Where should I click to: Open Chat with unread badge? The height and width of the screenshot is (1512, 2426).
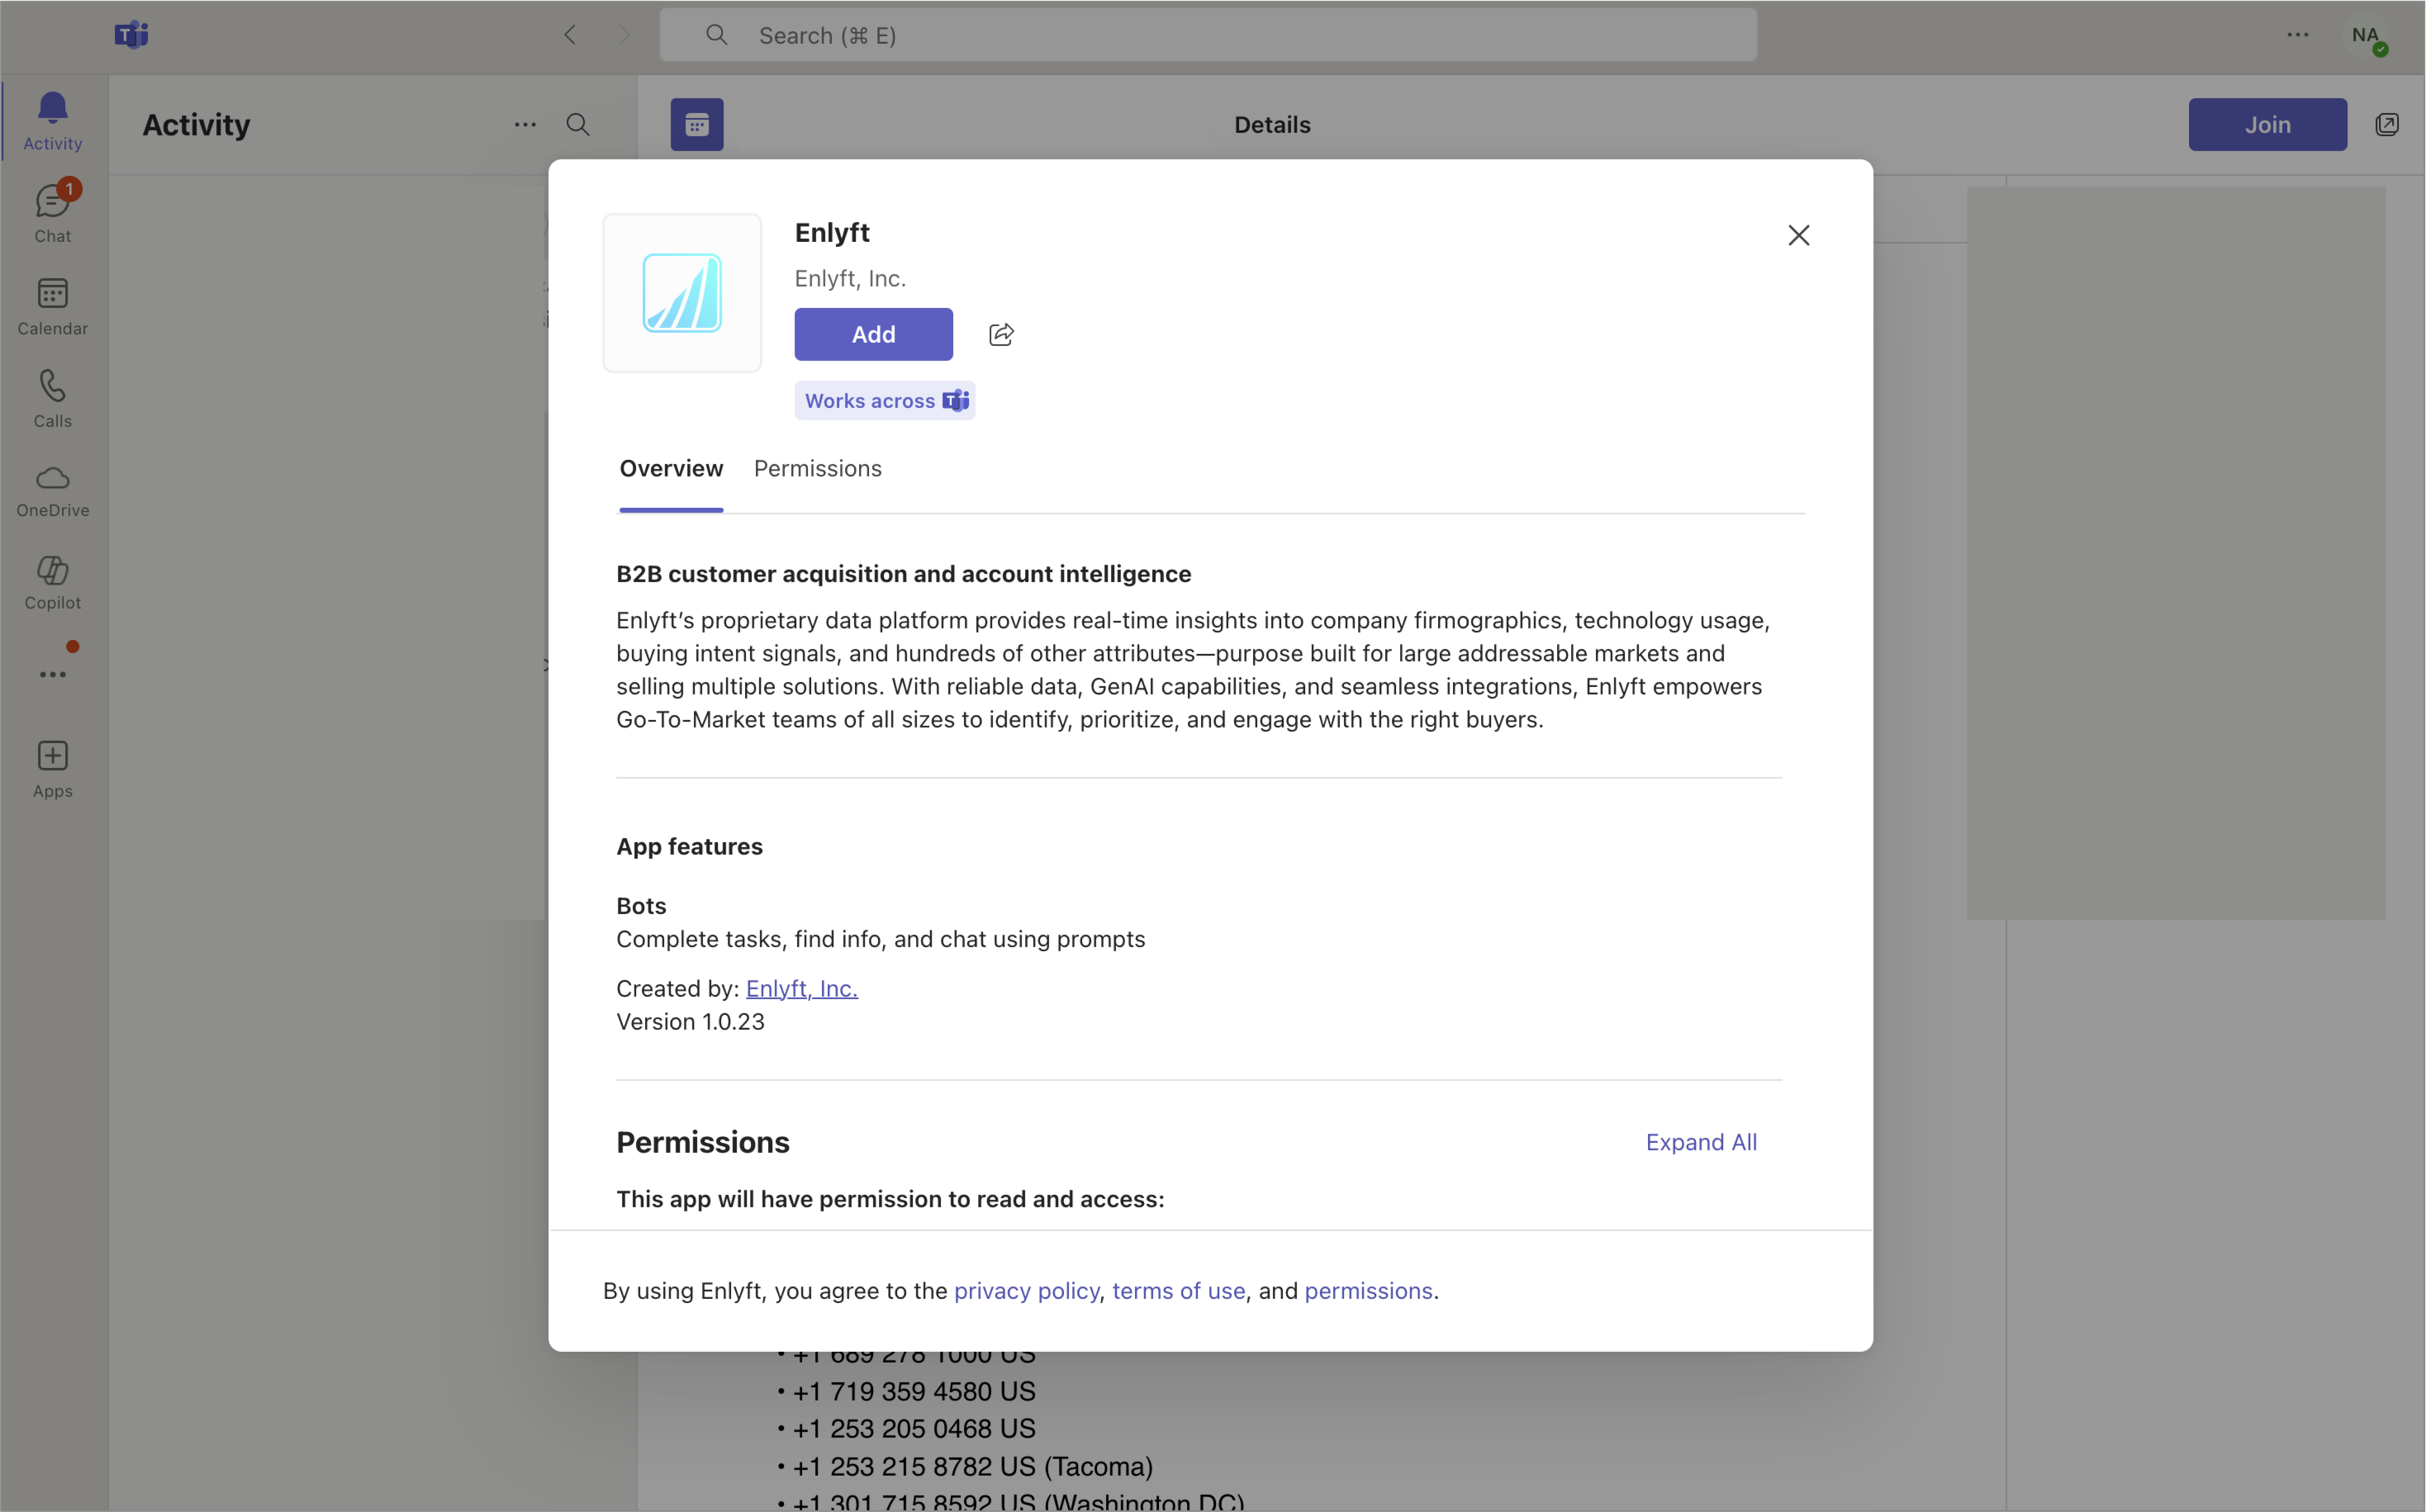(53, 213)
